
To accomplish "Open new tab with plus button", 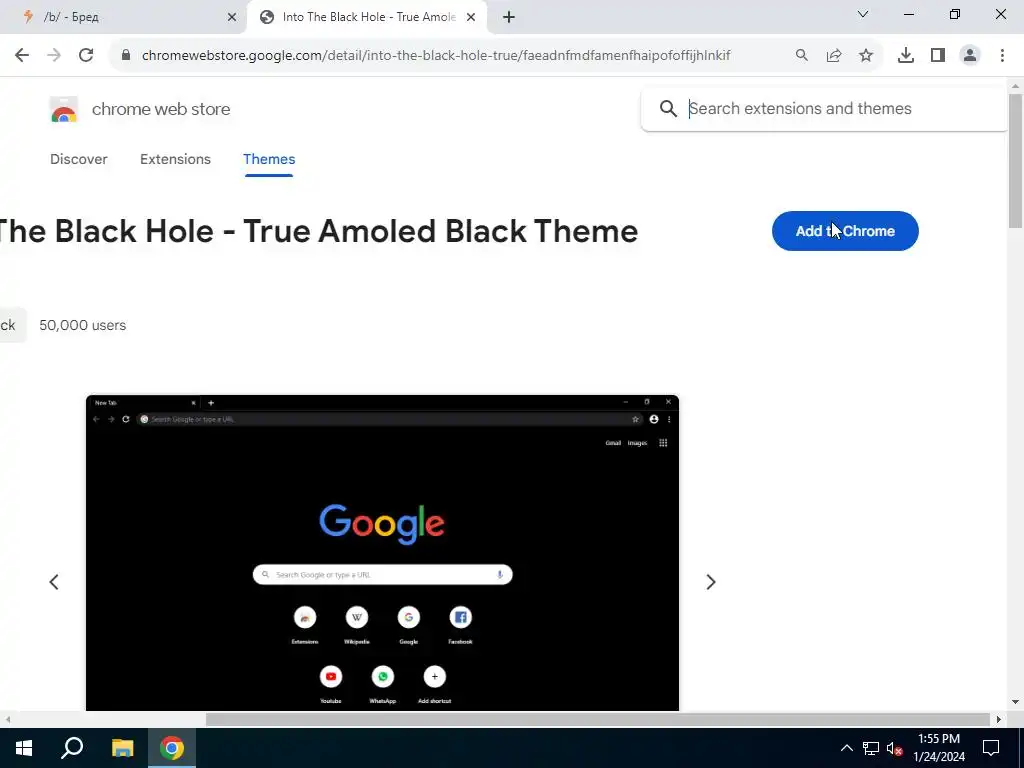I will [509, 18].
